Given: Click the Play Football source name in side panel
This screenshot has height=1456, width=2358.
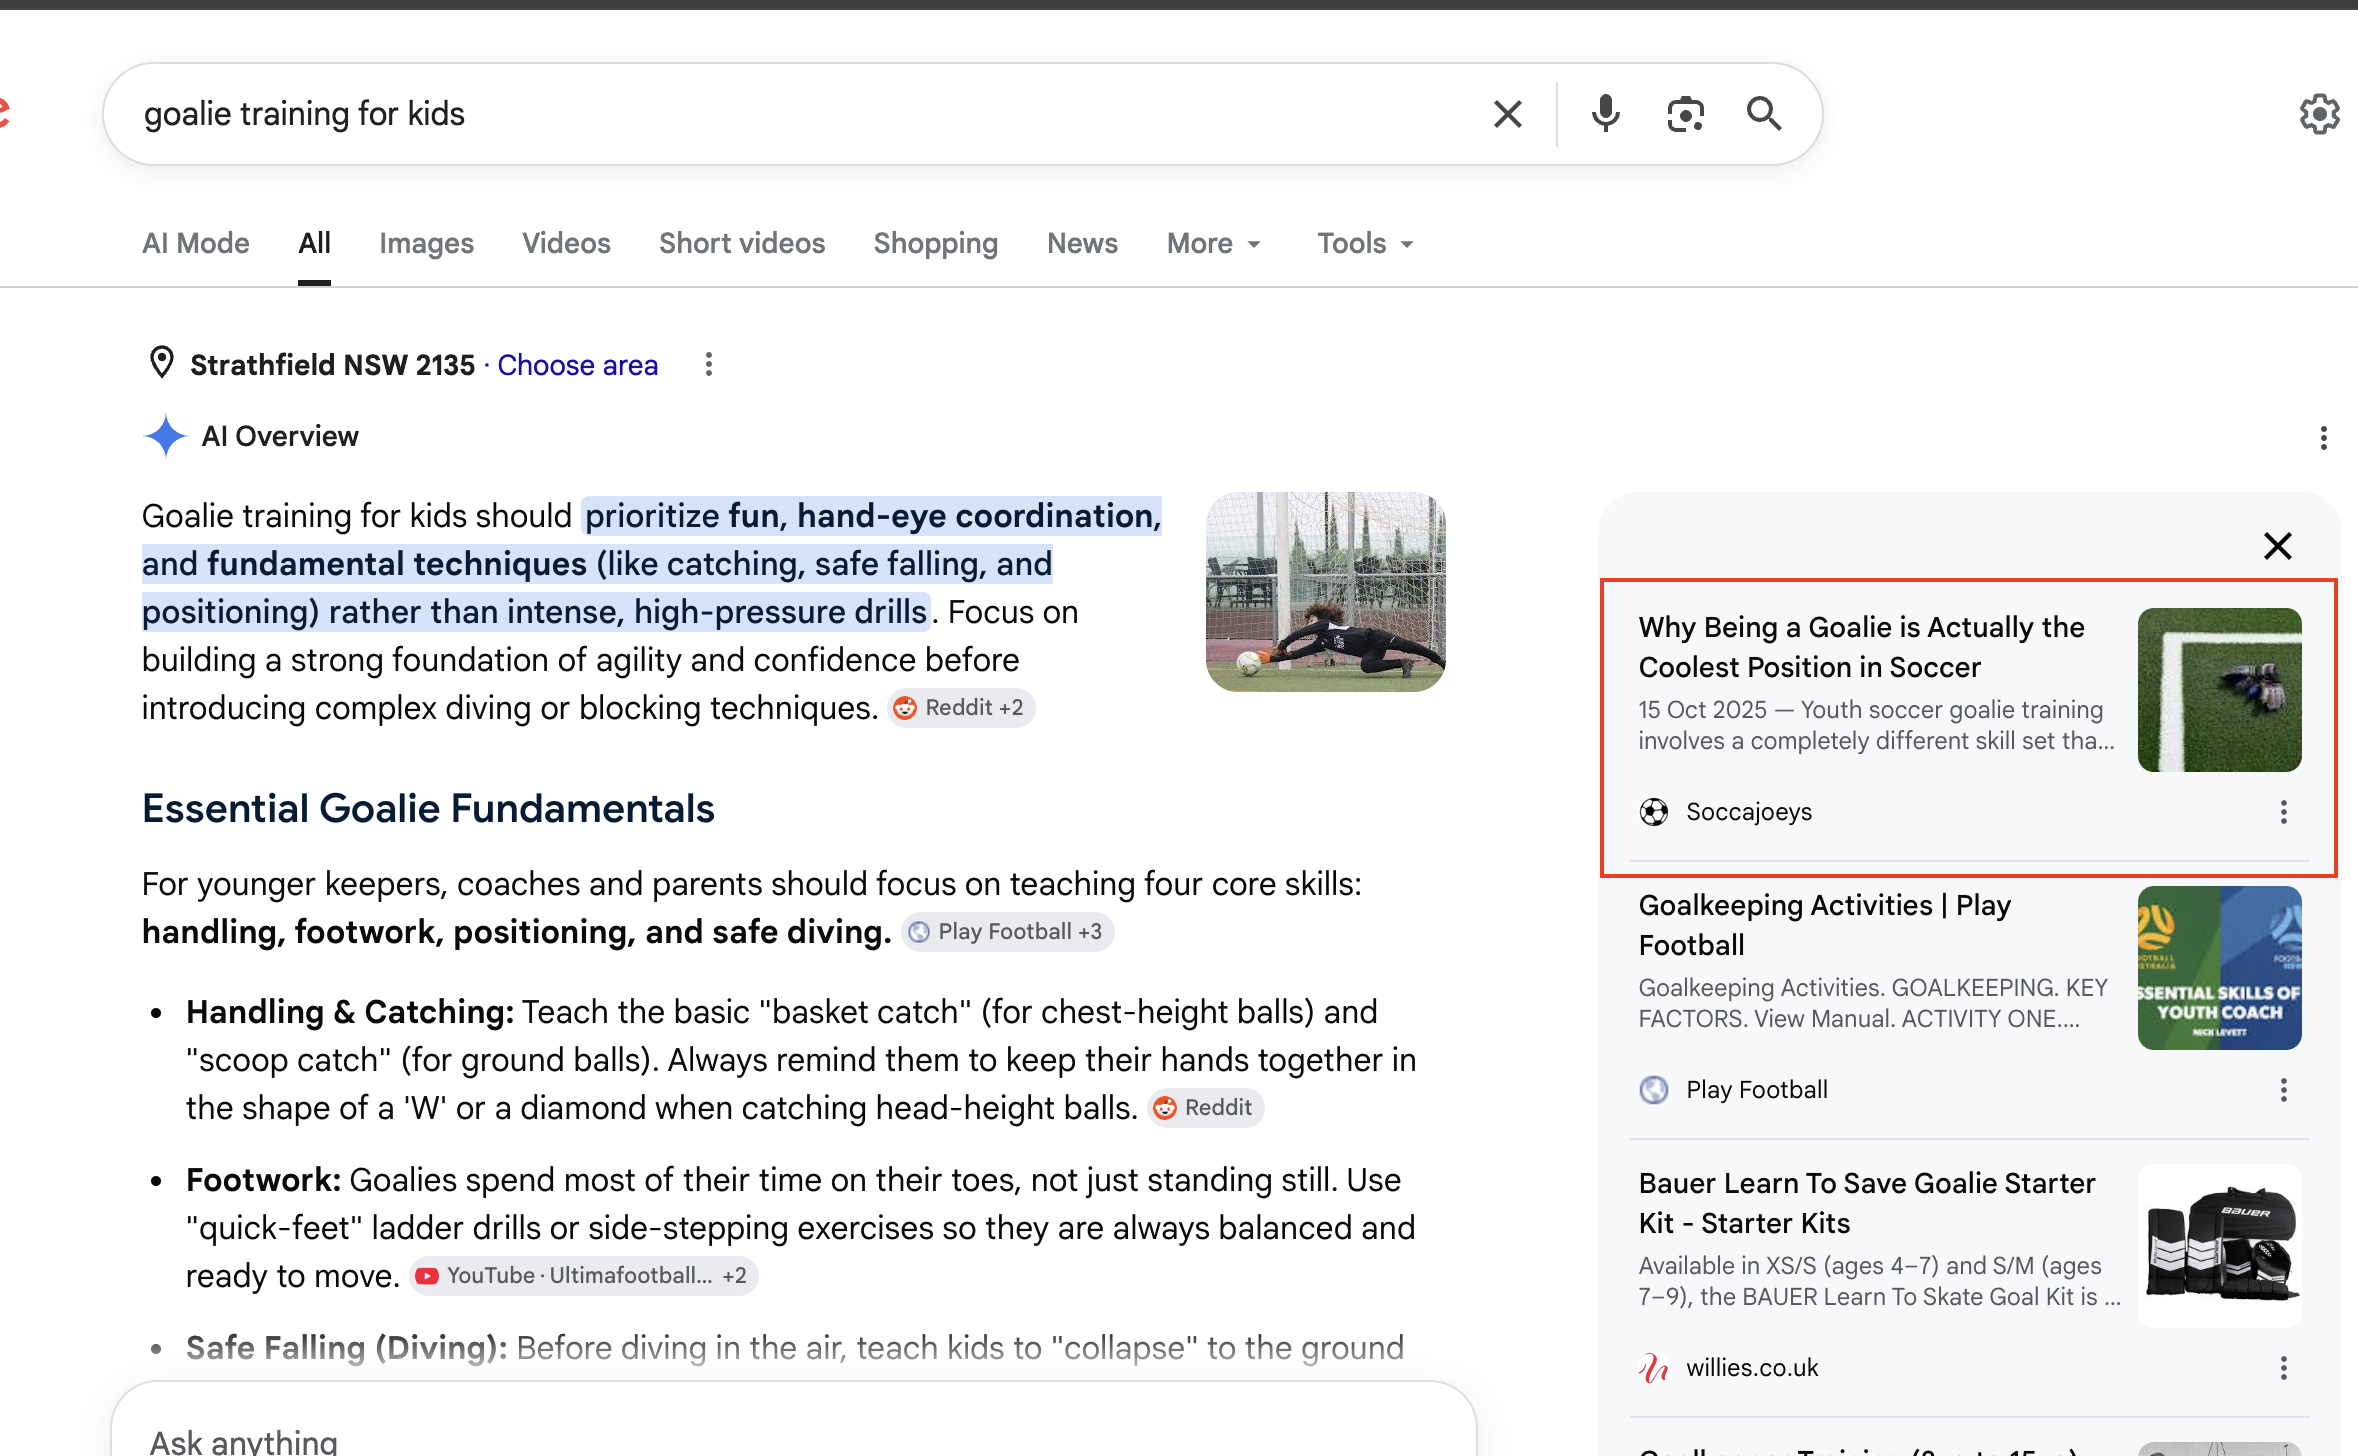Looking at the screenshot, I should 1757,1090.
